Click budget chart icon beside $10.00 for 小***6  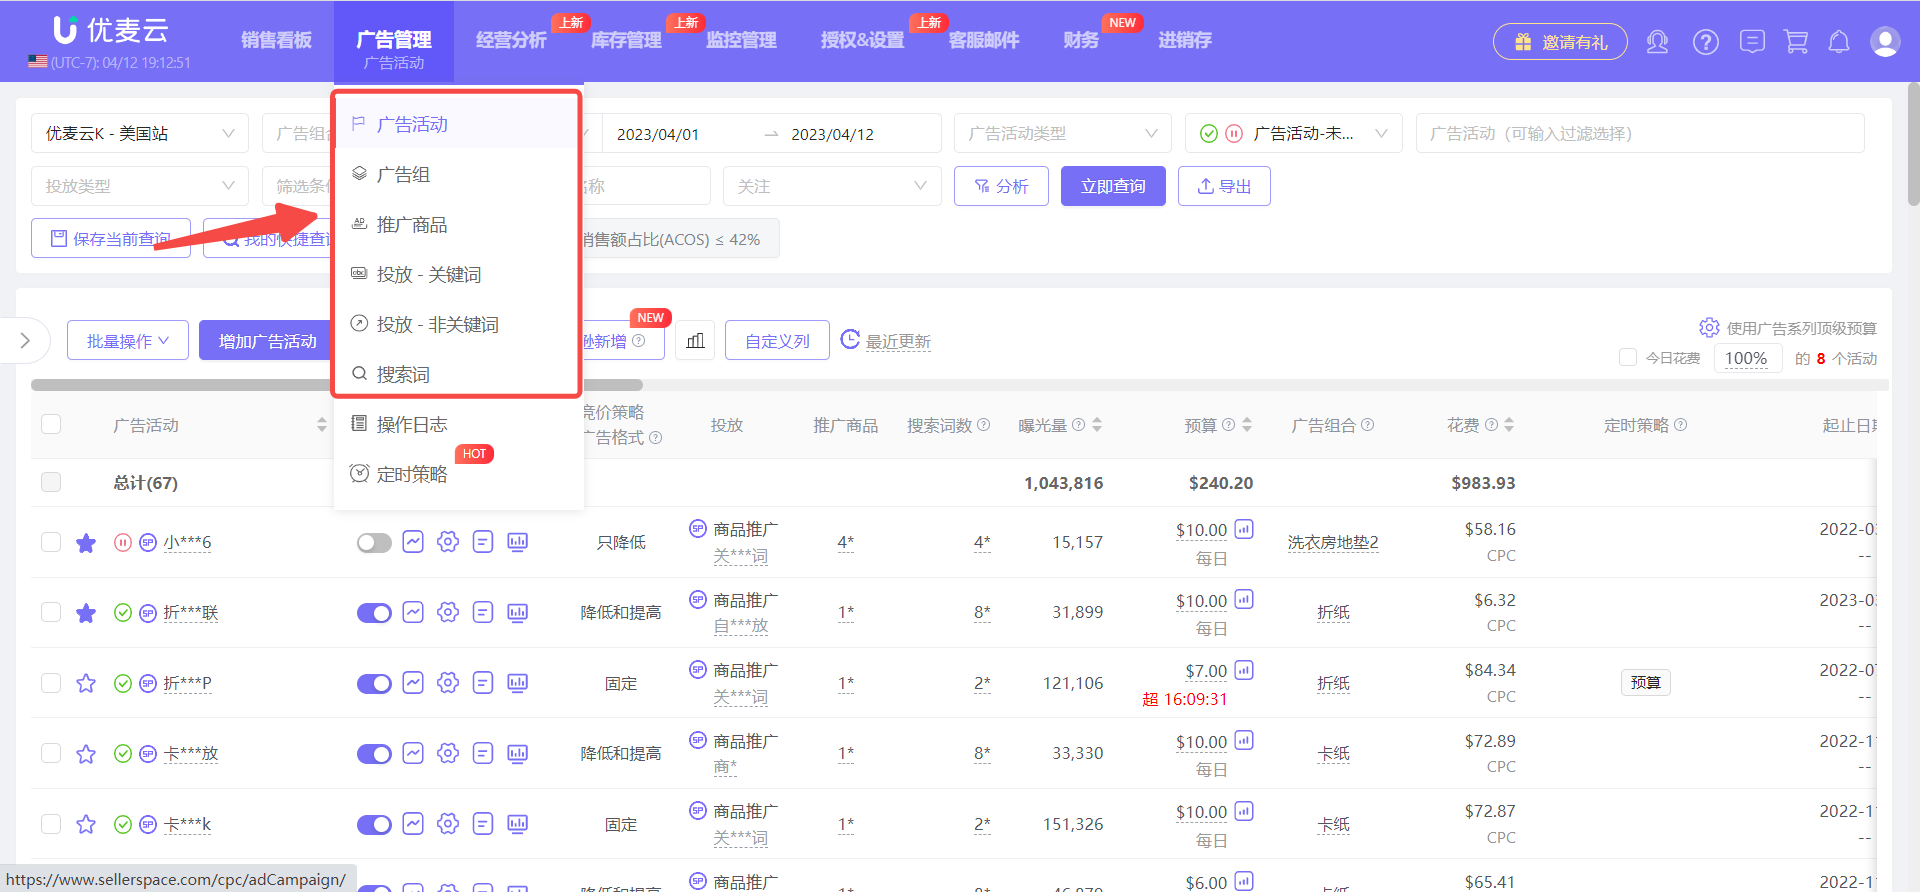tap(1244, 529)
